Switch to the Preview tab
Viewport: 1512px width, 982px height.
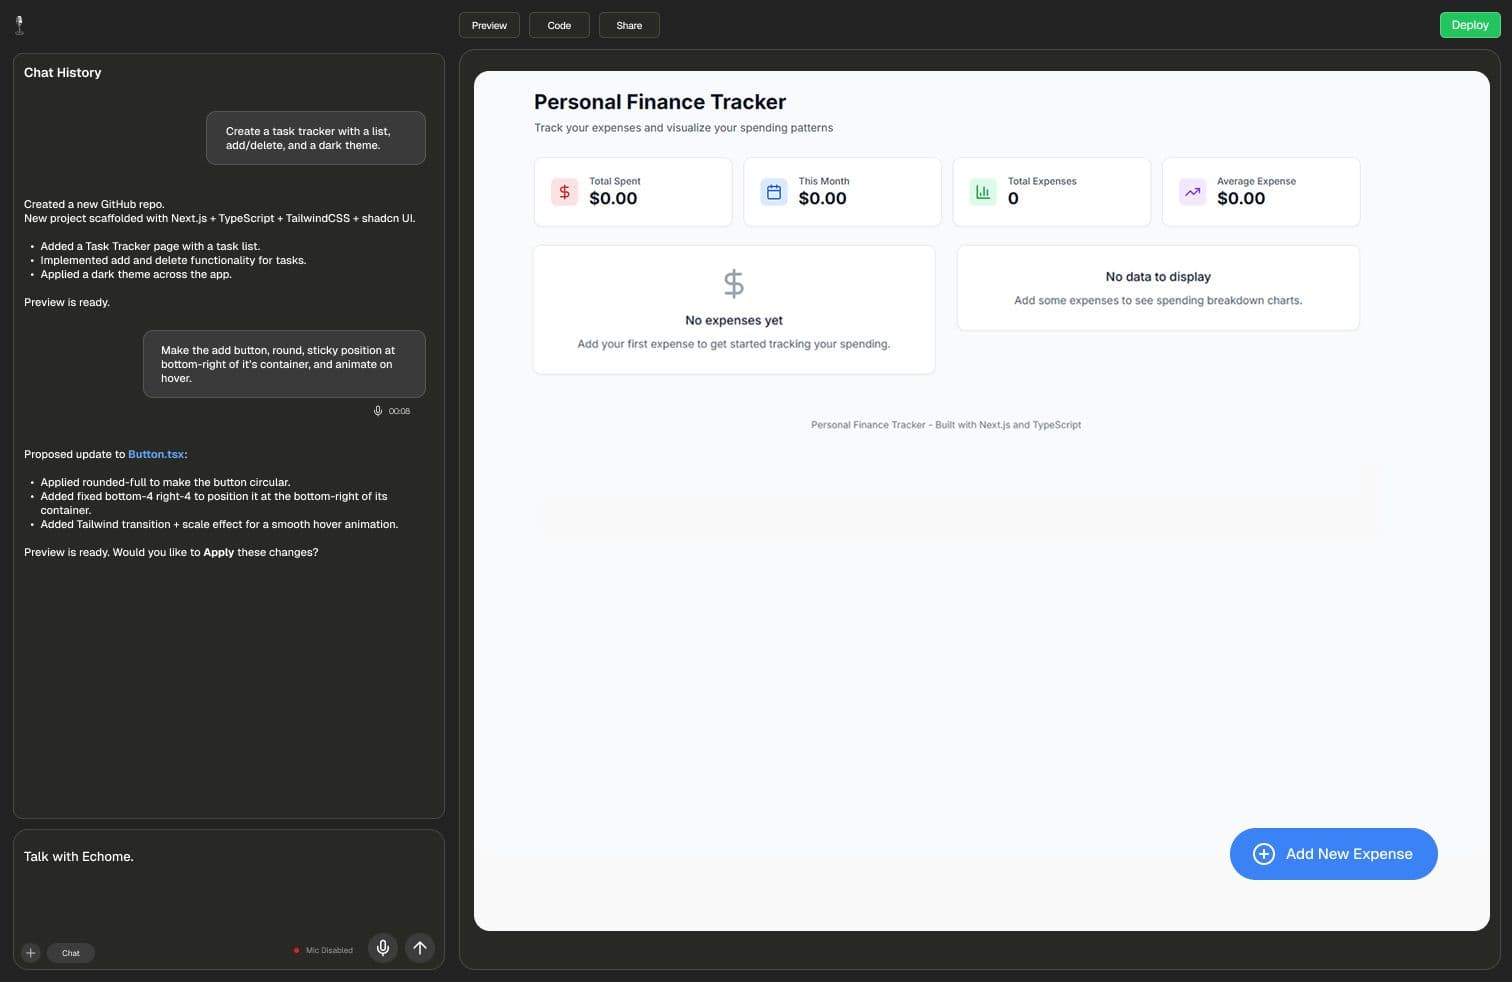click(489, 25)
